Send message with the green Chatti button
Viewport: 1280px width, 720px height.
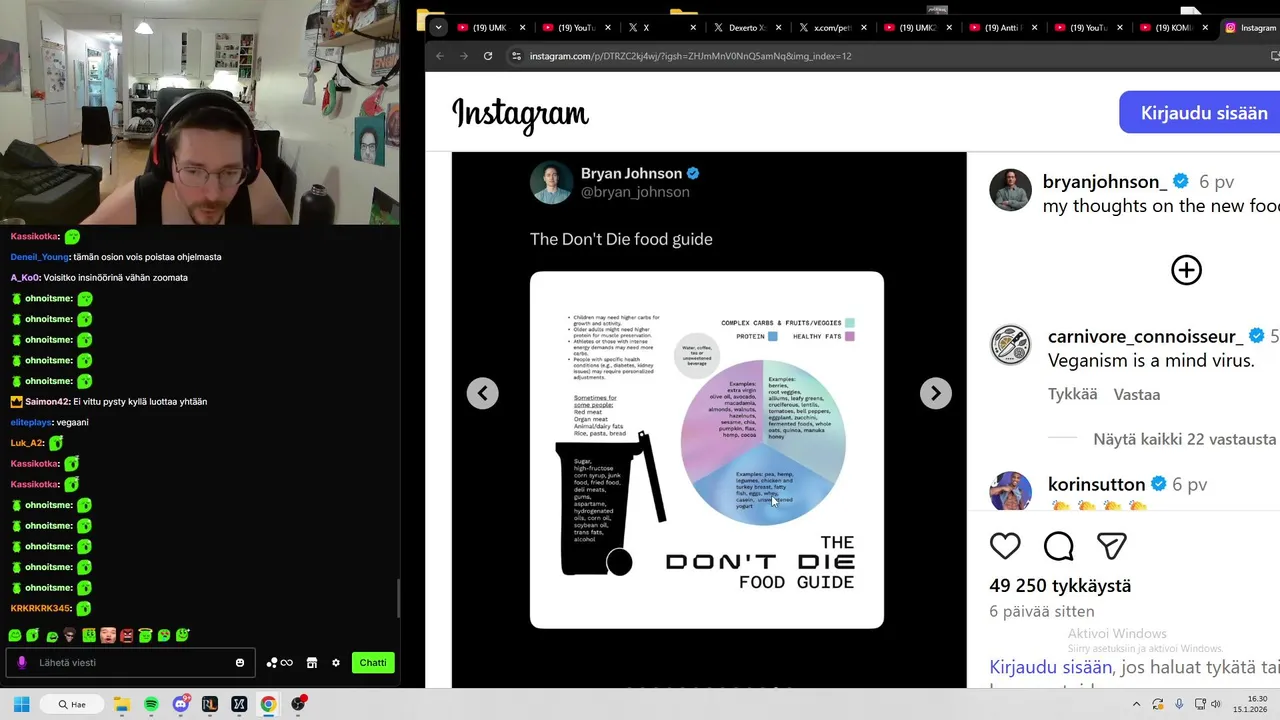373,662
